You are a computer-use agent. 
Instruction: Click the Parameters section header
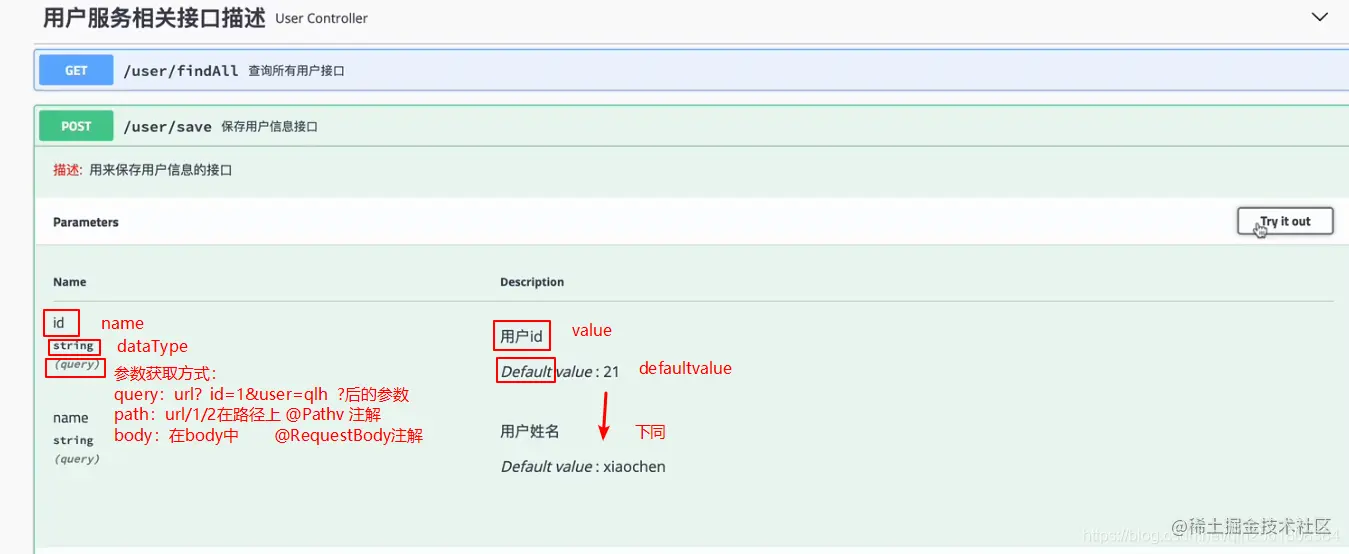click(x=86, y=222)
